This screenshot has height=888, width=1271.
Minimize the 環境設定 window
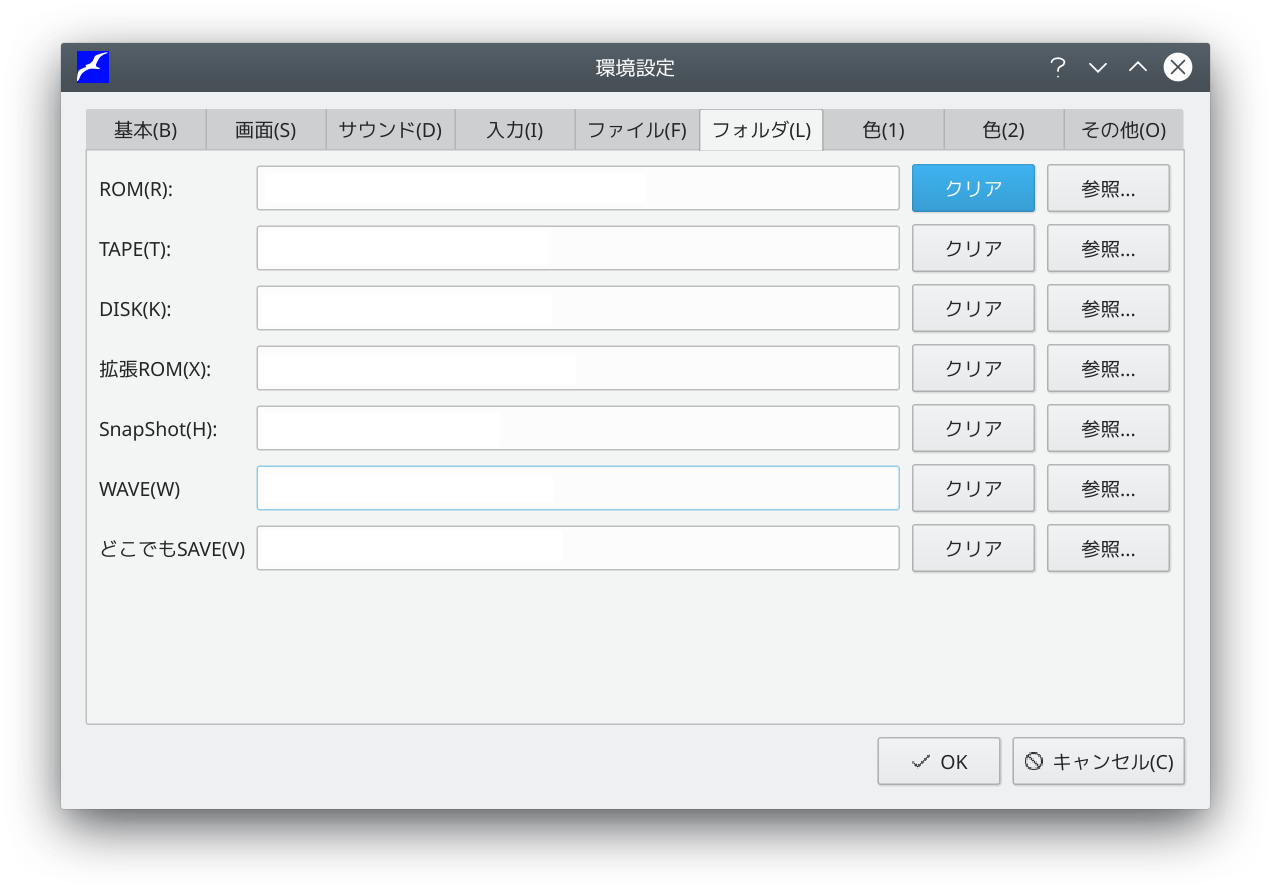[1098, 67]
